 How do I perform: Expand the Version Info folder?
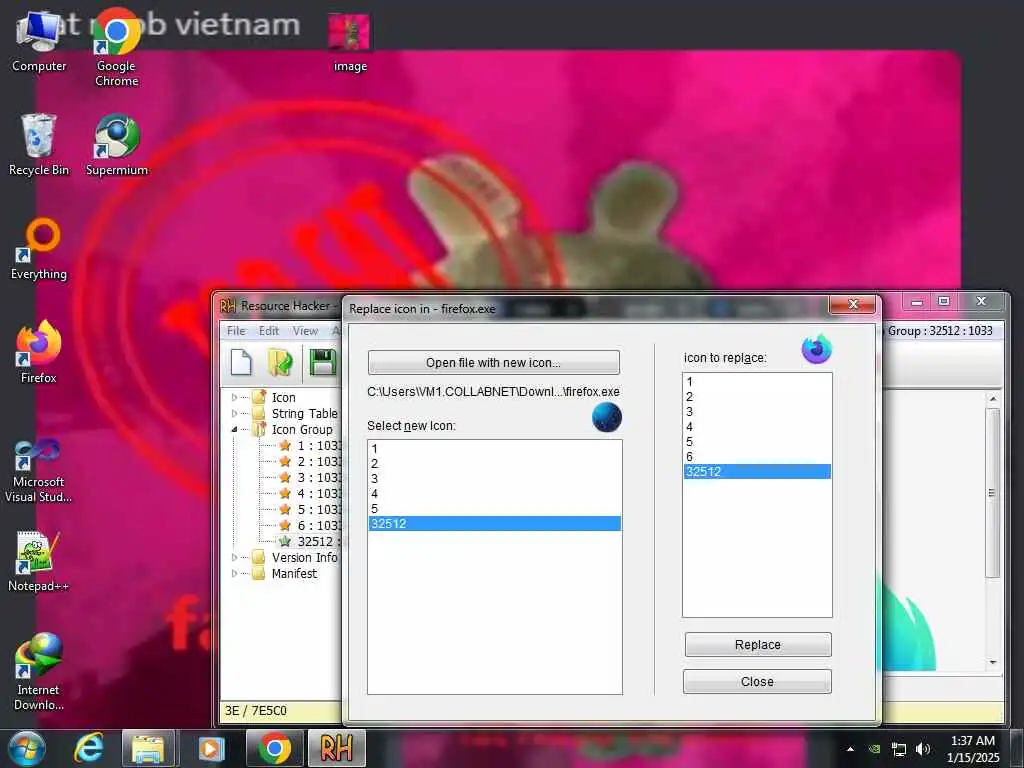[x=234, y=557]
